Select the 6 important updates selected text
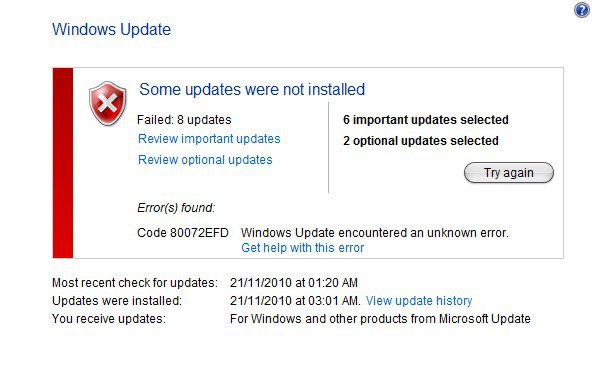This screenshot has width=592, height=372. pos(426,120)
